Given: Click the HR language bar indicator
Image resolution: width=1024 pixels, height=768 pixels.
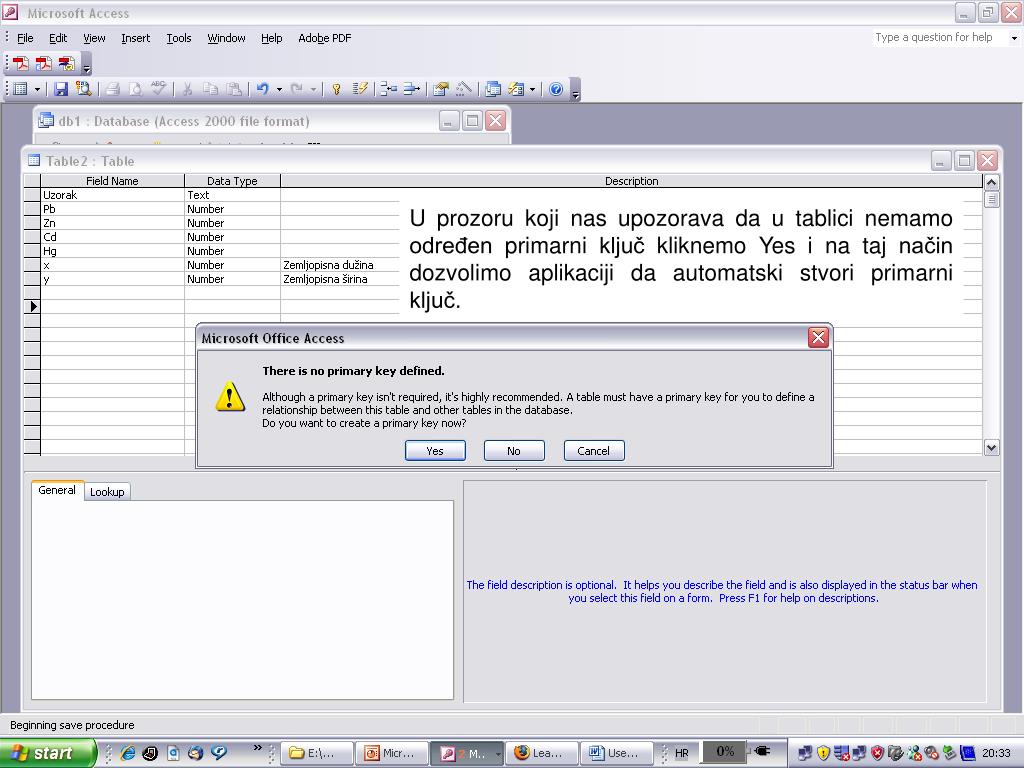Looking at the screenshot, I should click(682, 753).
